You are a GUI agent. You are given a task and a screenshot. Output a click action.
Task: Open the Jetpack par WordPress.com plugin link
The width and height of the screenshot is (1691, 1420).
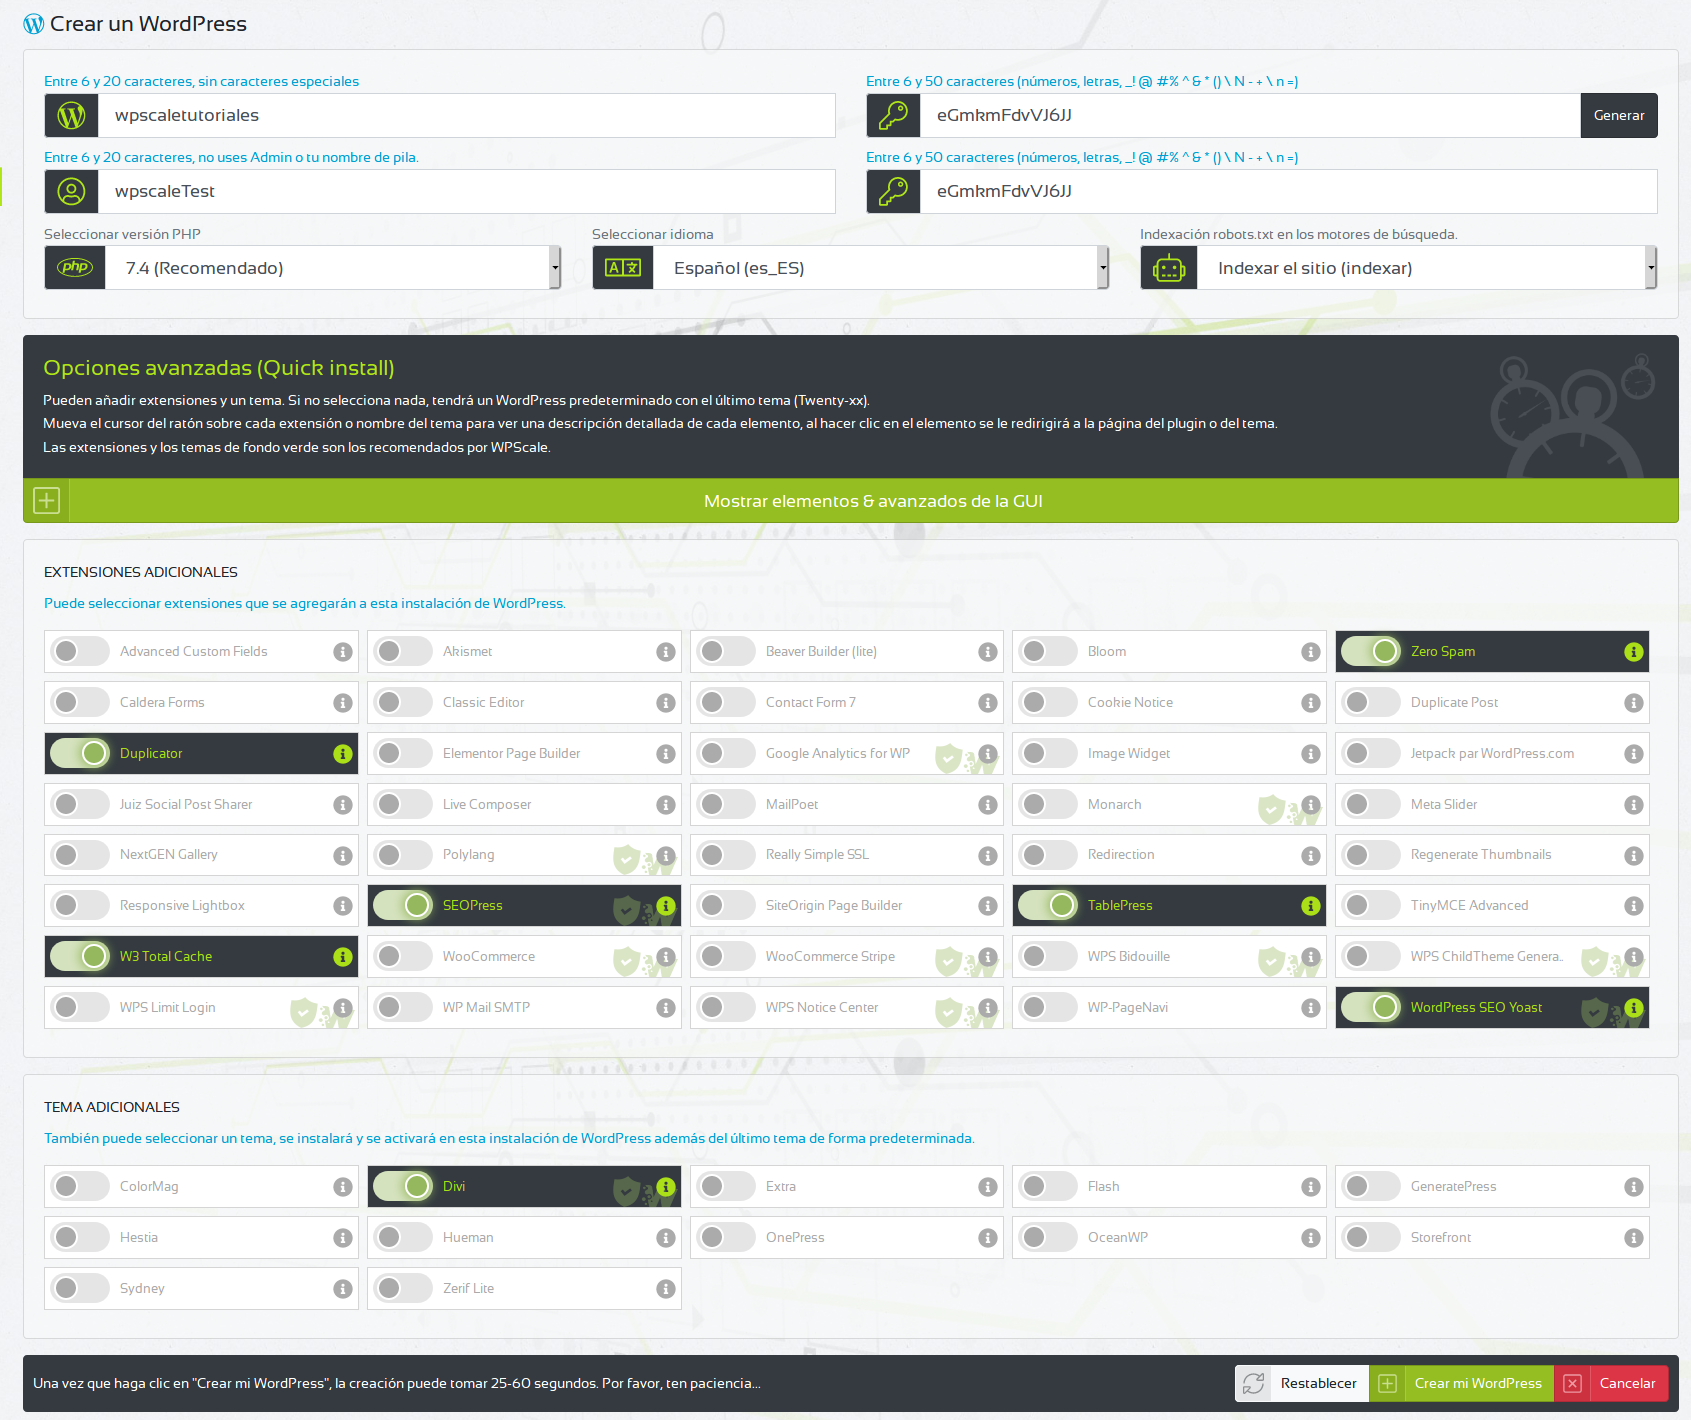point(1492,754)
